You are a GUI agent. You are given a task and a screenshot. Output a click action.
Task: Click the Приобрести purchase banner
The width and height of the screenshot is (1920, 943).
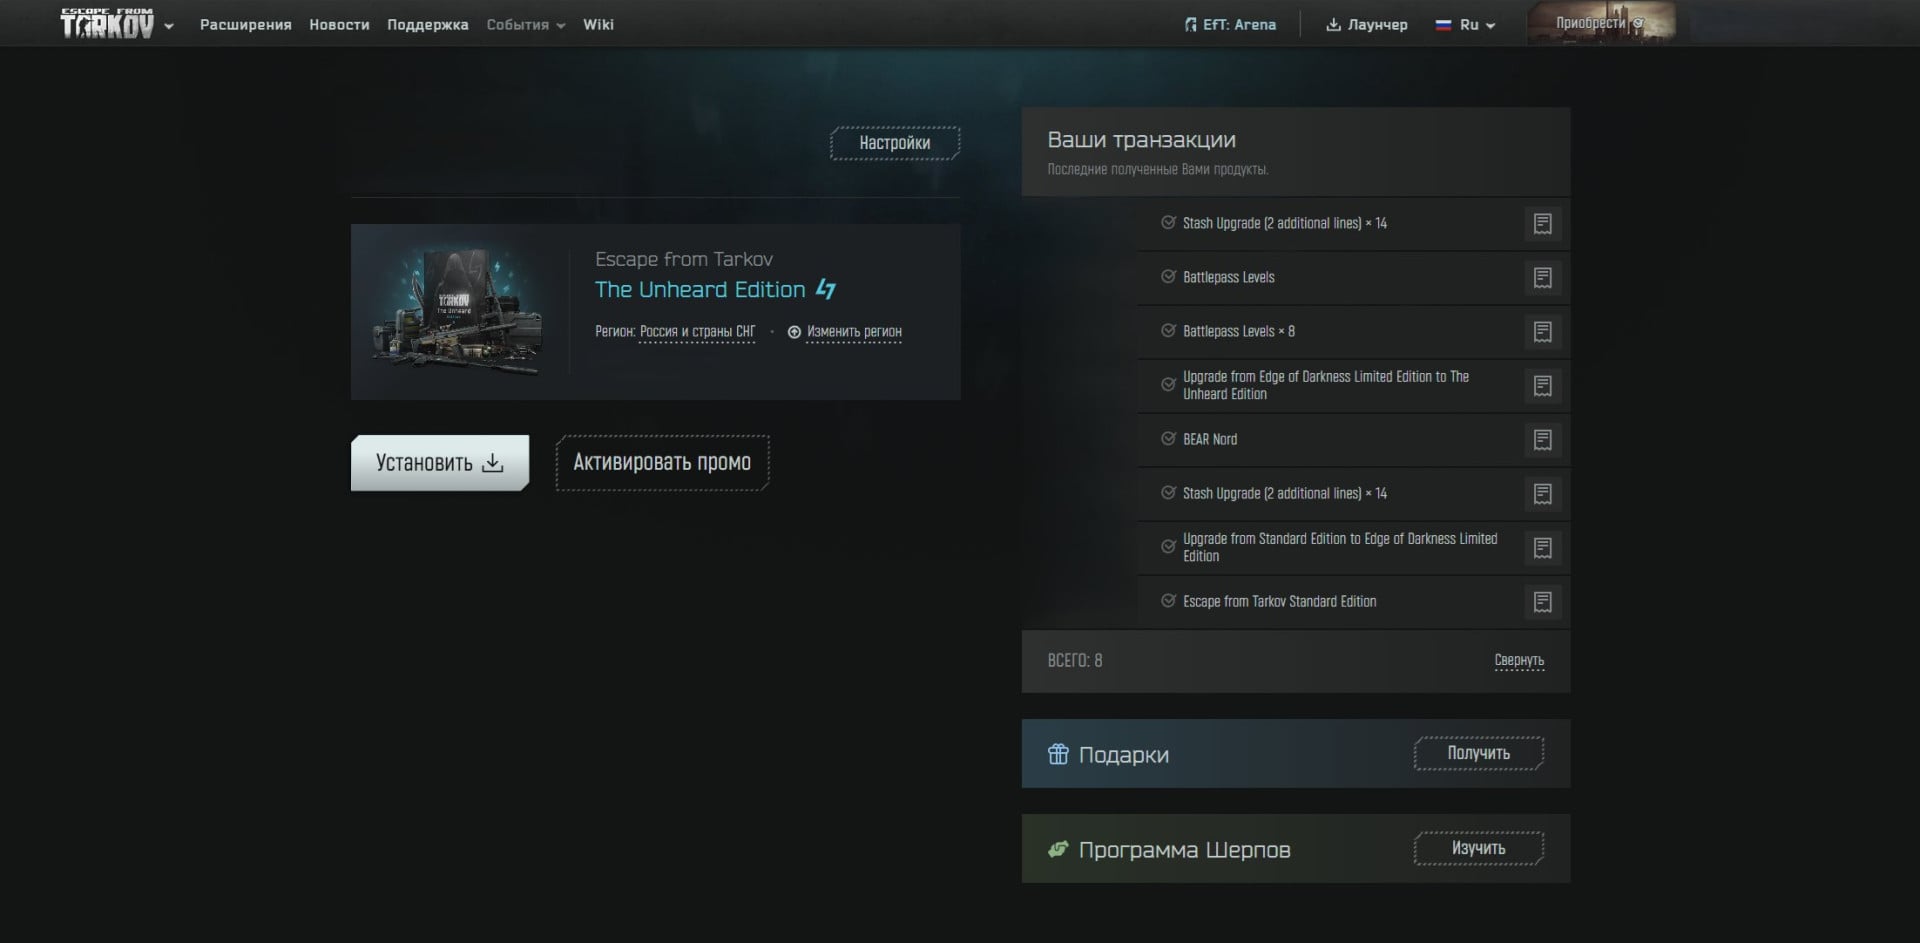(1601, 23)
